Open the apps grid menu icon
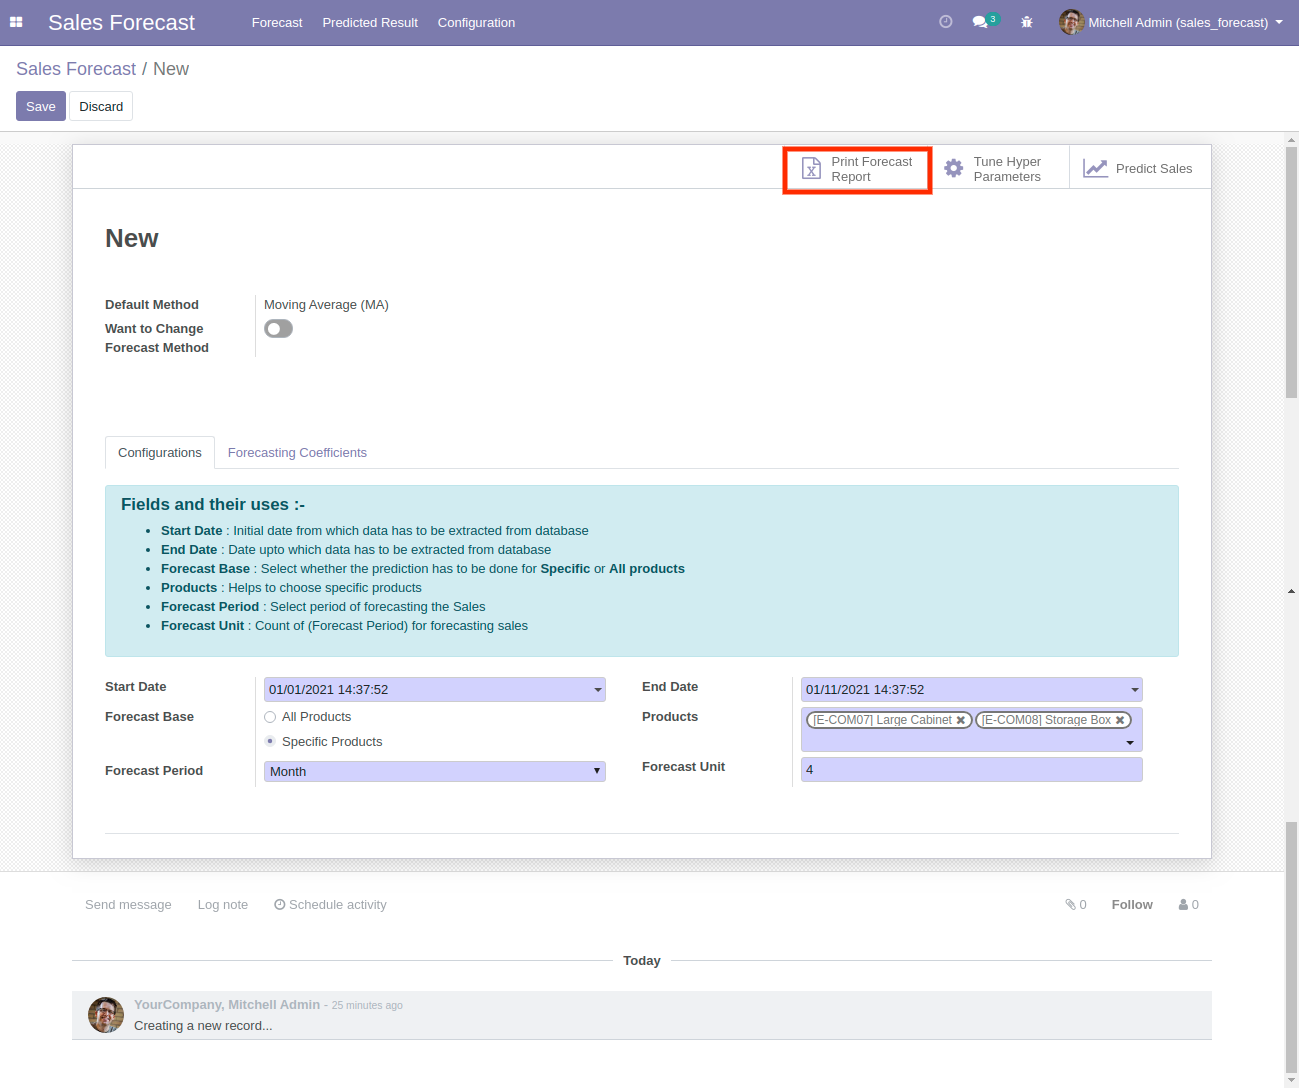 pos(16,22)
